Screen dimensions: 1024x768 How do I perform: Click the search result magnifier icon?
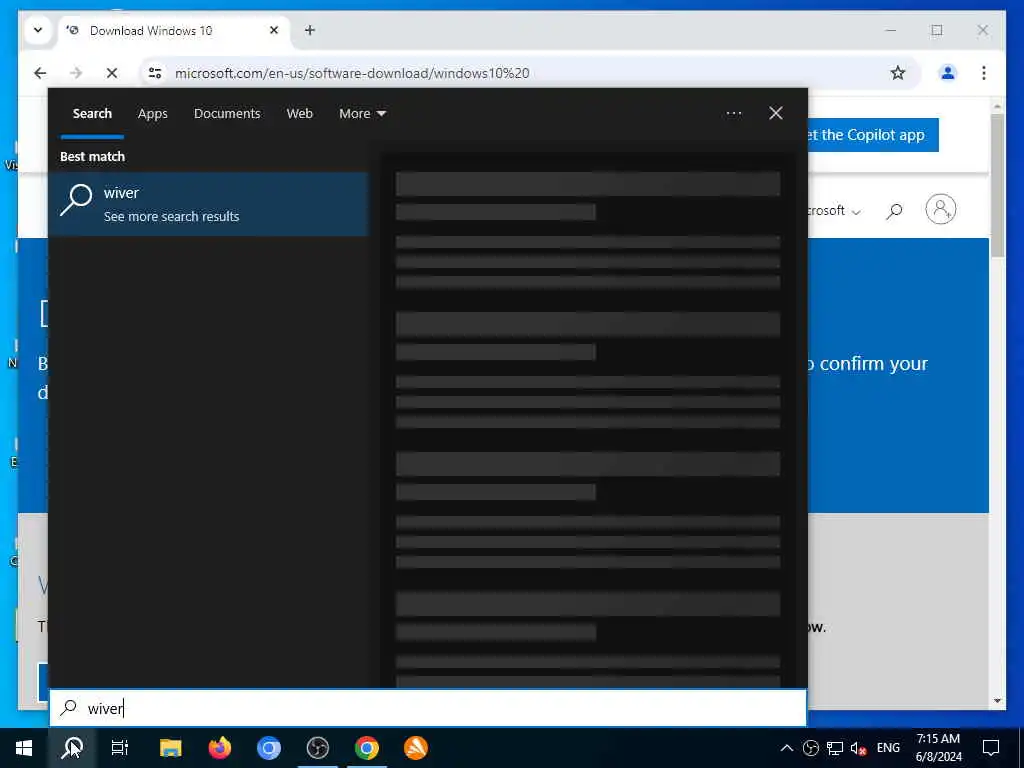tap(76, 199)
